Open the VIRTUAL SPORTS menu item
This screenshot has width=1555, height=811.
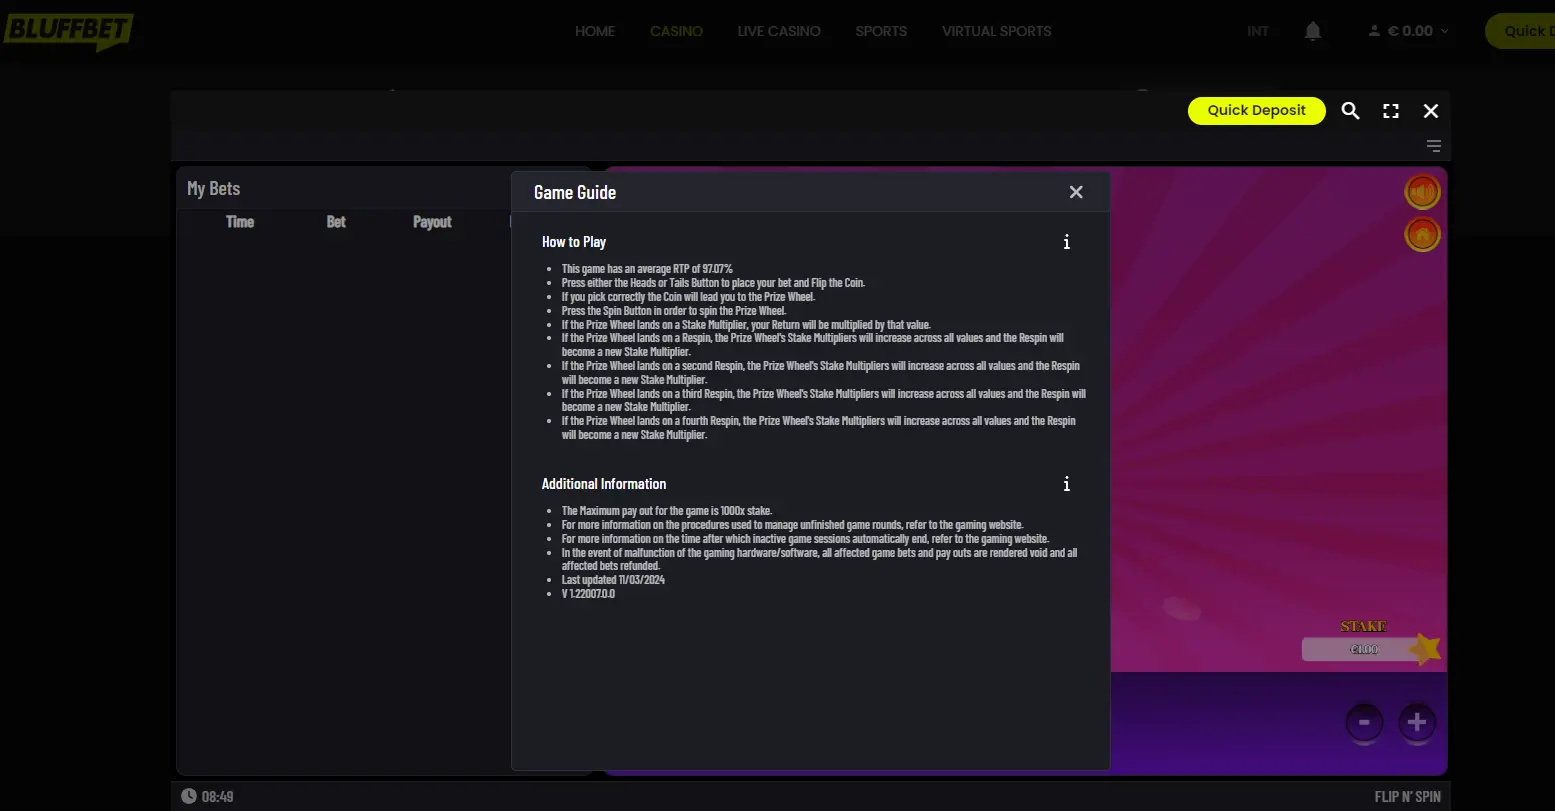(996, 31)
